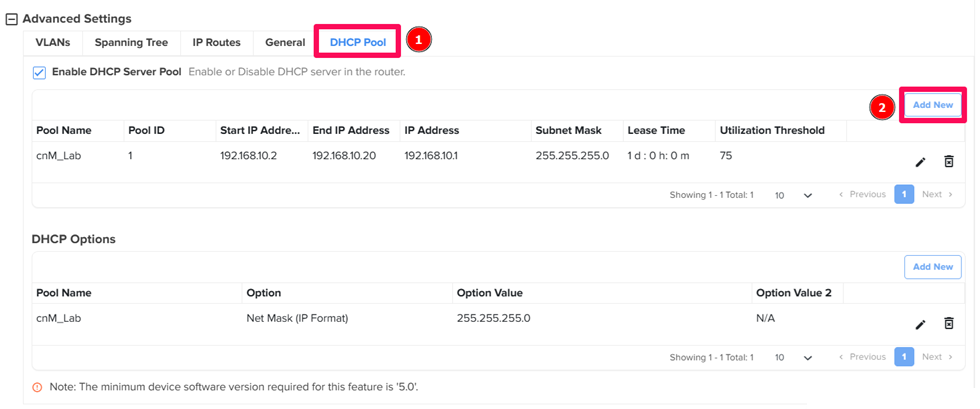Open the Spanning Tree tab
The width and height of the screenshot is (980, 409).
click(x=131, y=43)
